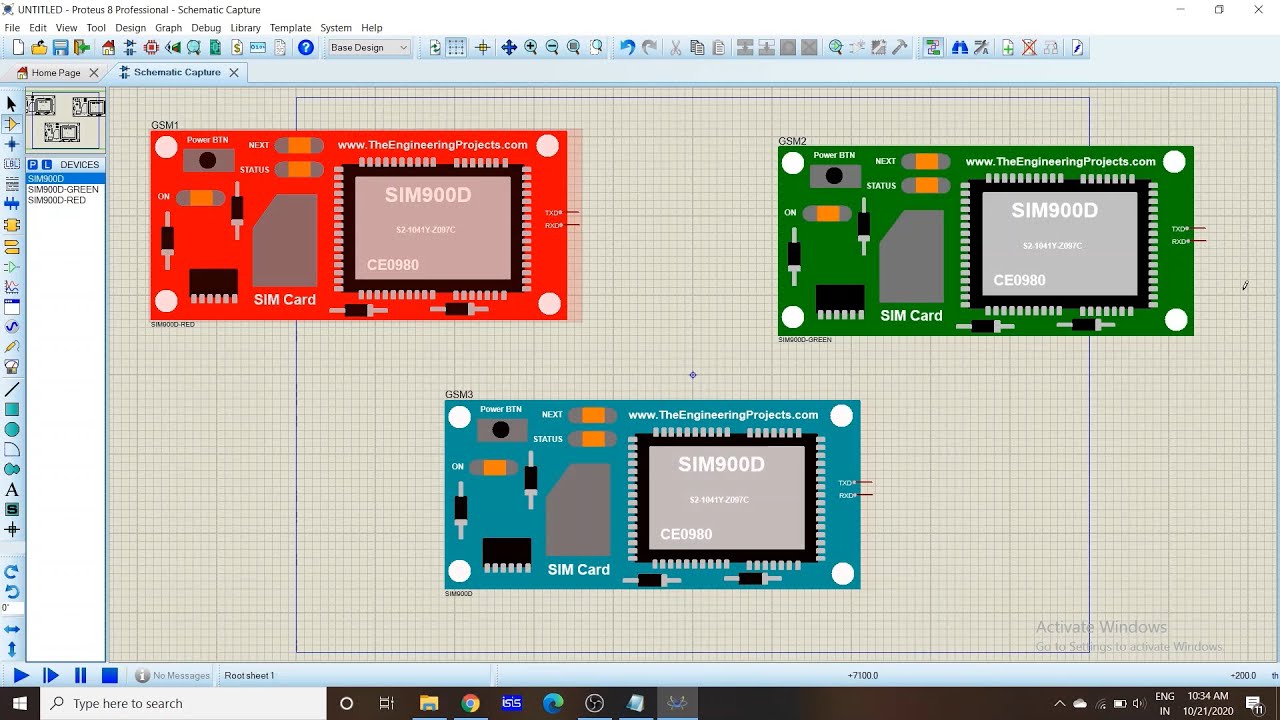Click the L library manage button
Image resolution: width=1280 pixels, height=720 pixels.
[x=47, y=165]
